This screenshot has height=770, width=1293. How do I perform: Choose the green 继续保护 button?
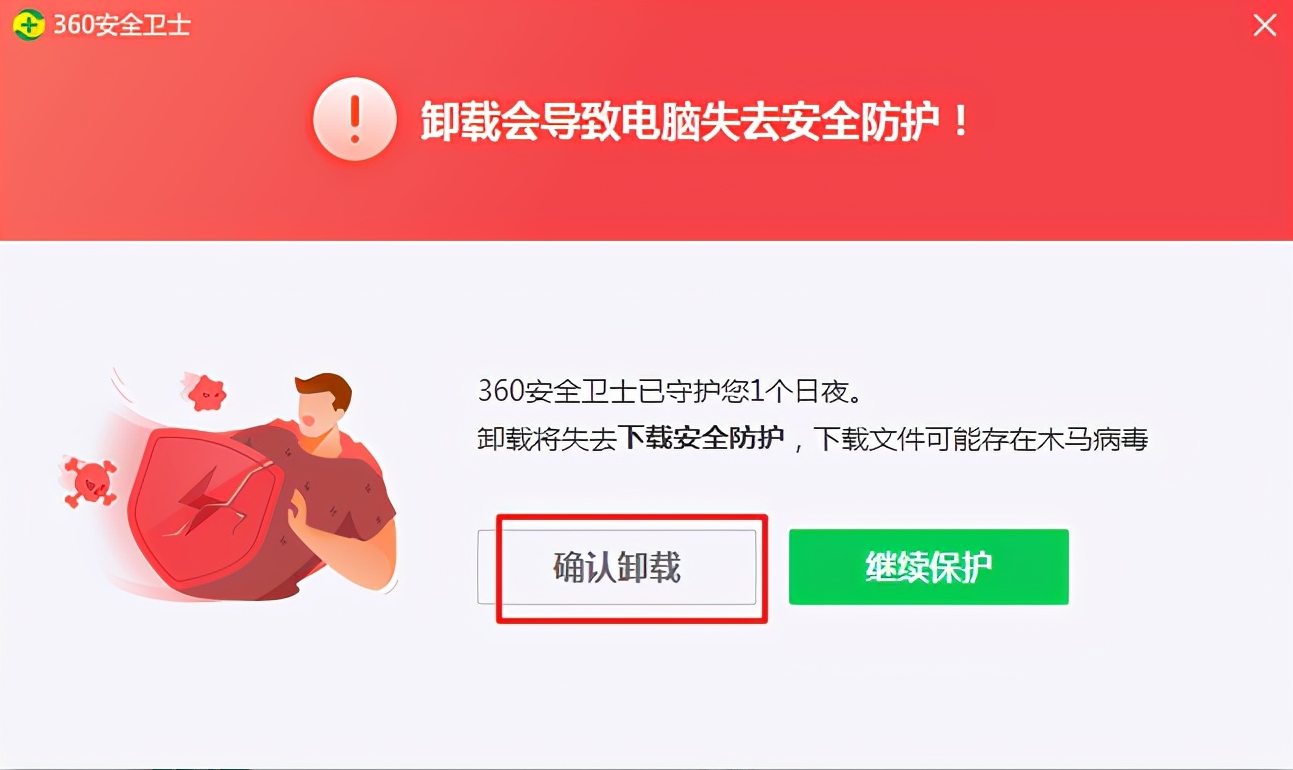pyautogui.click(x=928, y=567)
